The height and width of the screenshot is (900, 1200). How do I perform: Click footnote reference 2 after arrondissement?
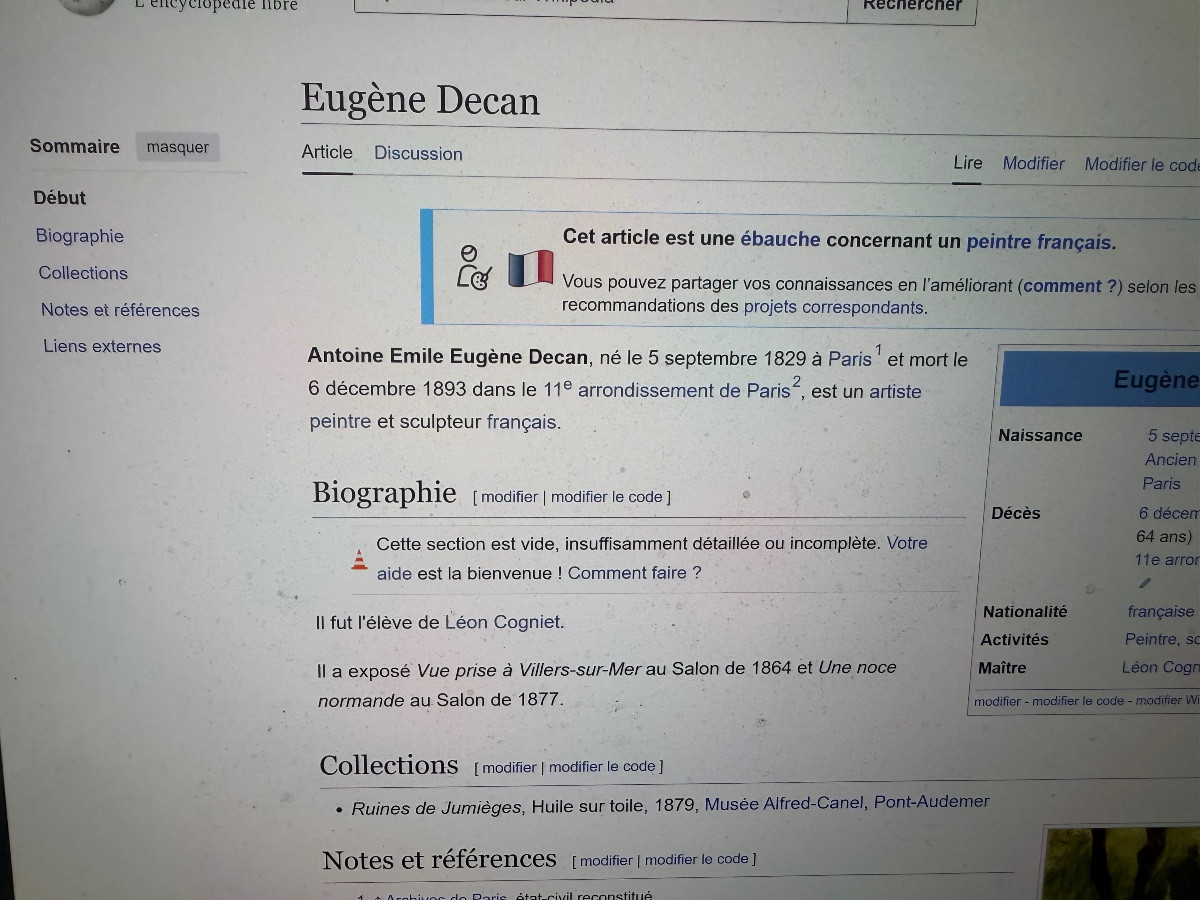(798, 382)
